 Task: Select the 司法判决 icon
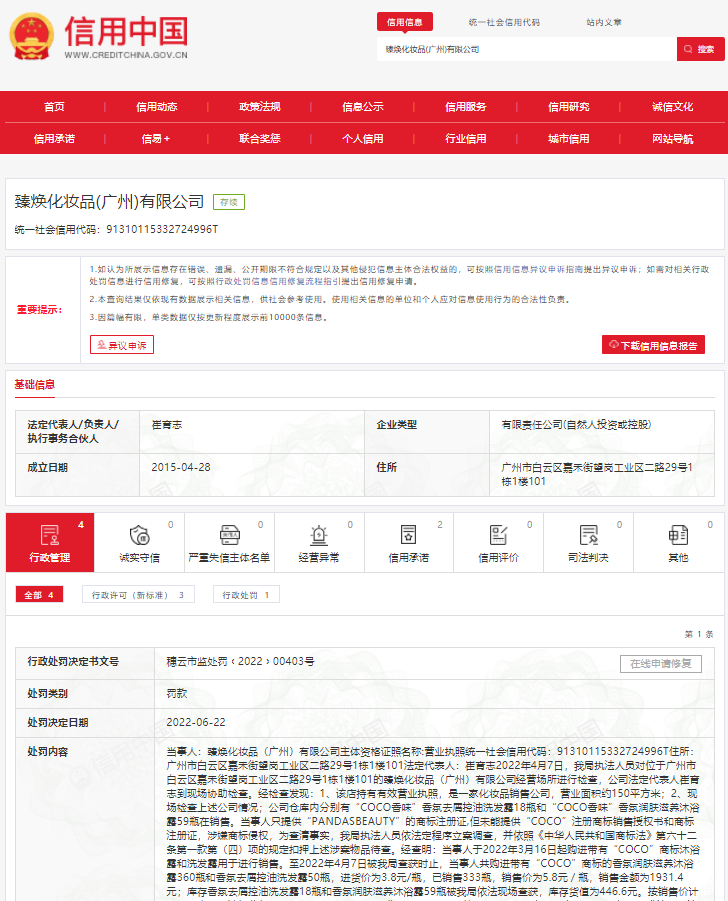pos(588,535)
